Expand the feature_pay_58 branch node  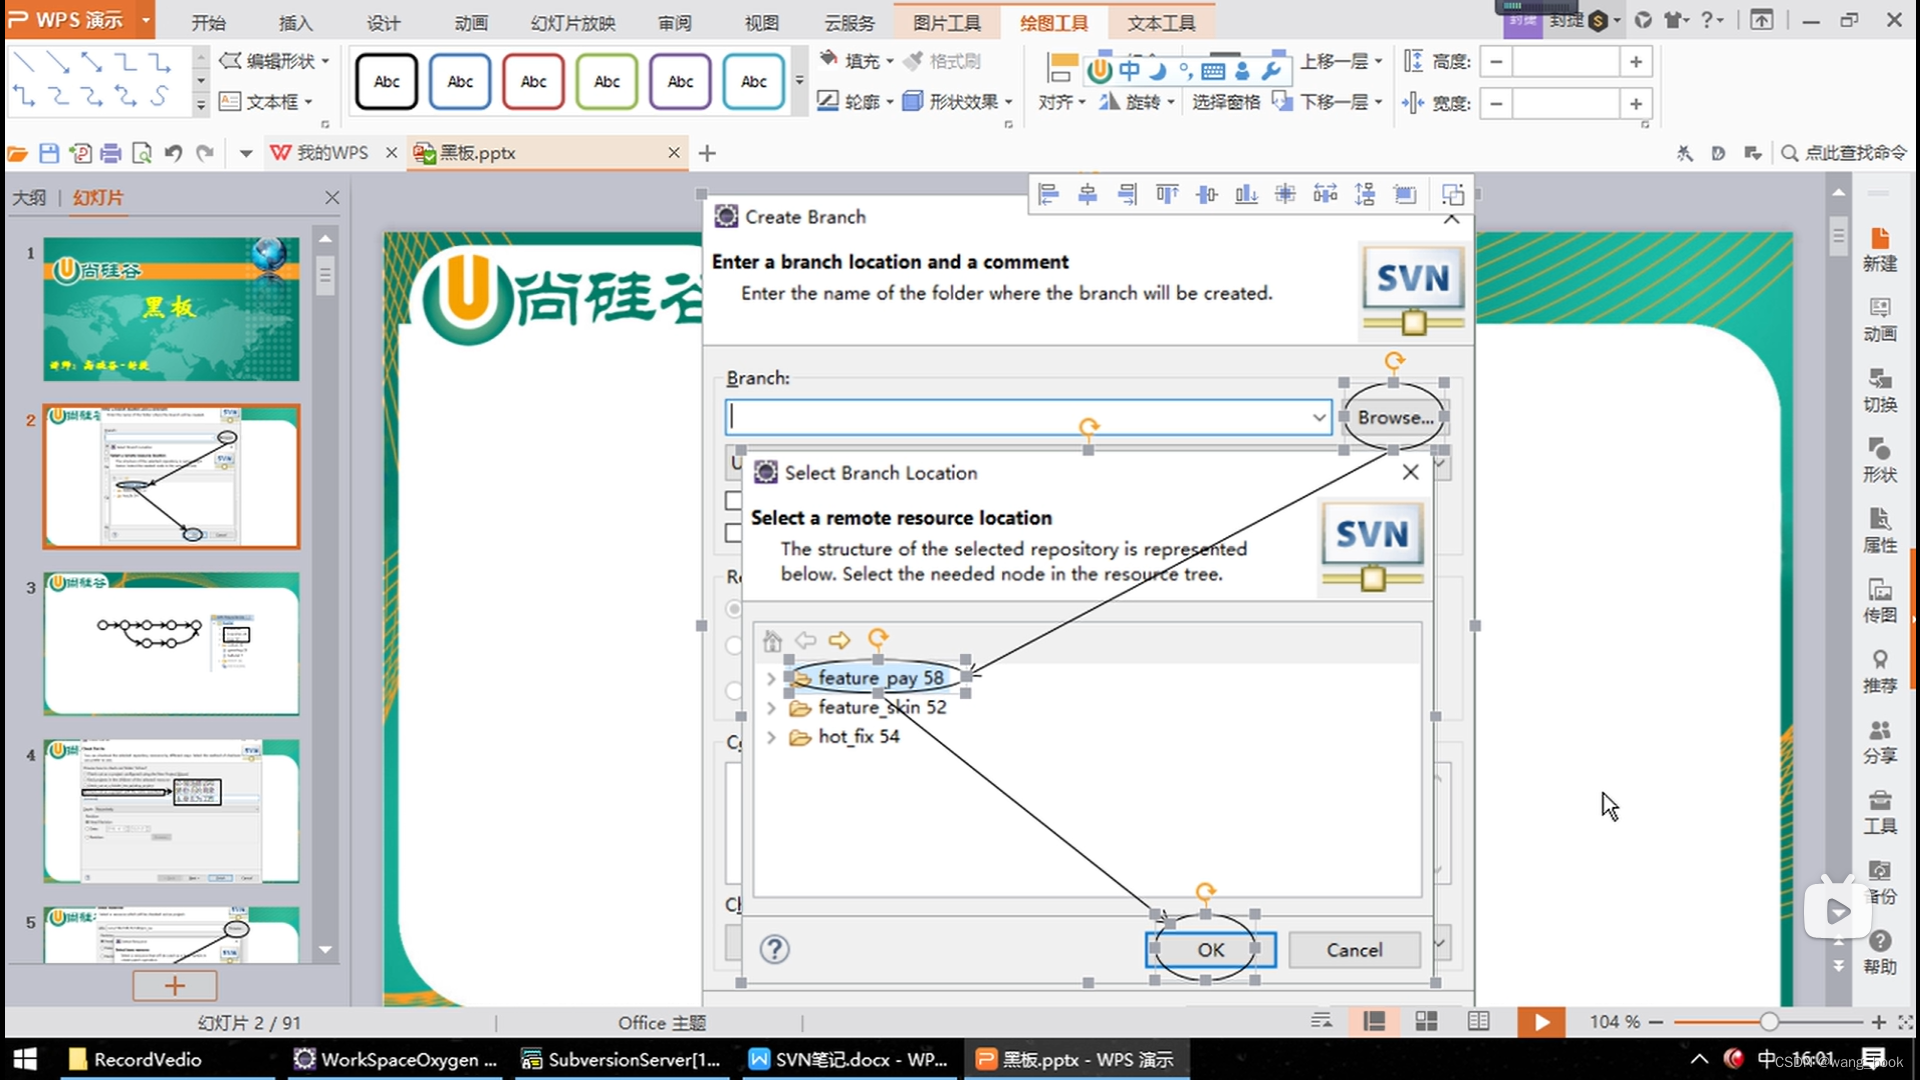771,676
